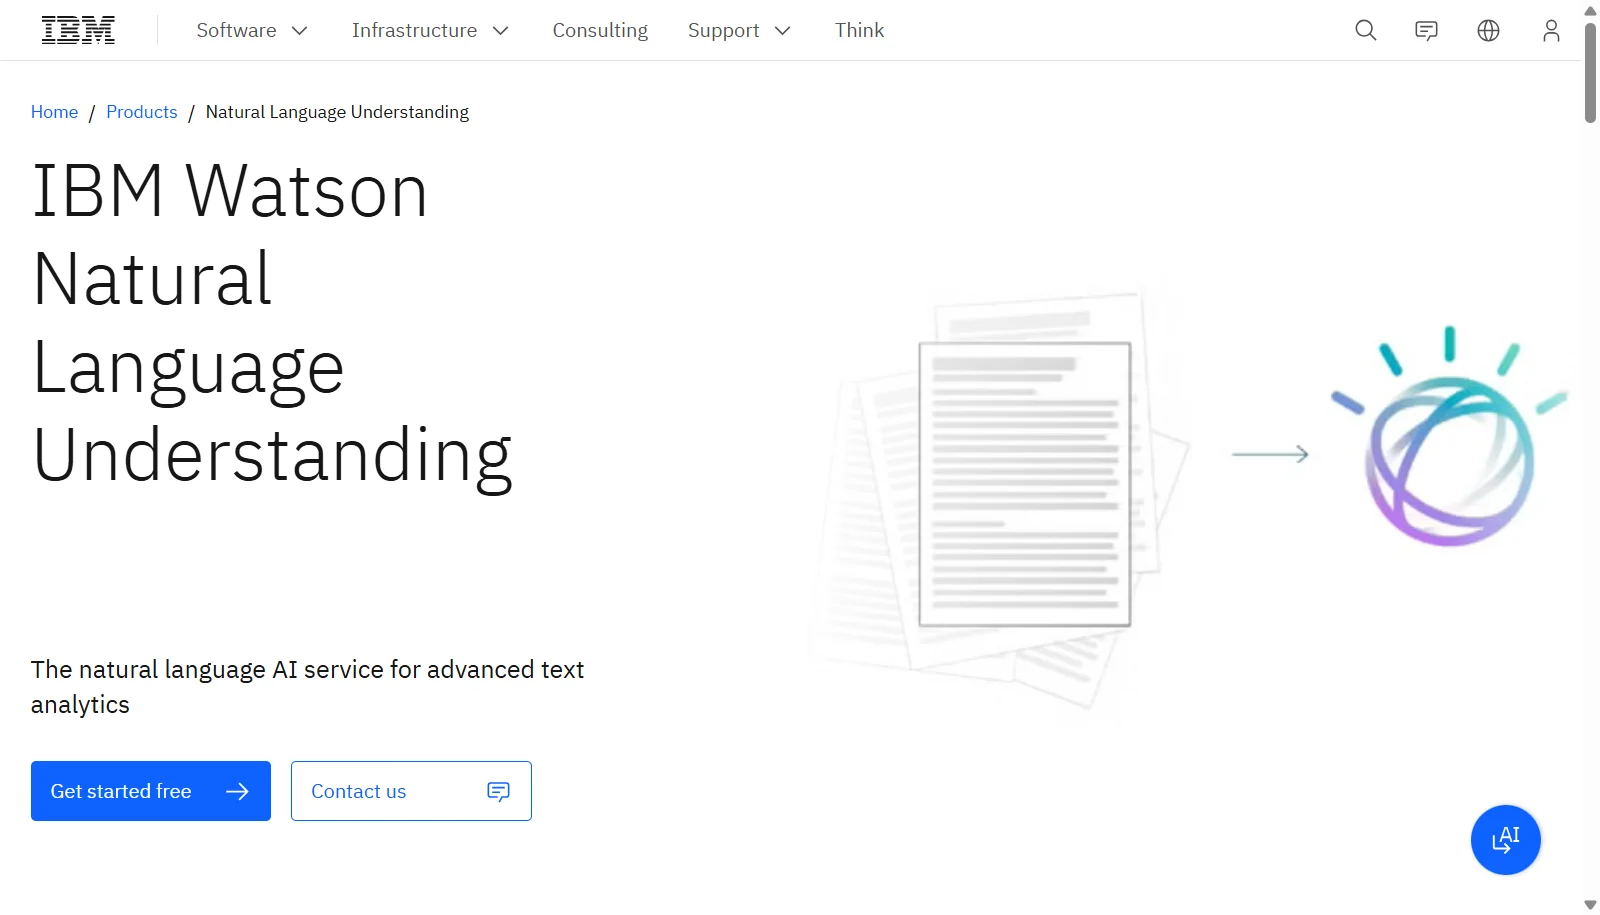Go to Products breadcrumb link
This screenshot has width=1600, height=915.
pos(141,112)
